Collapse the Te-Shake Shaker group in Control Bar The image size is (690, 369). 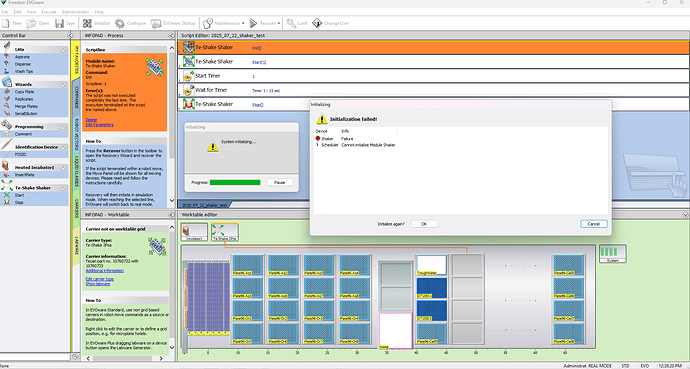coord(63,188)
